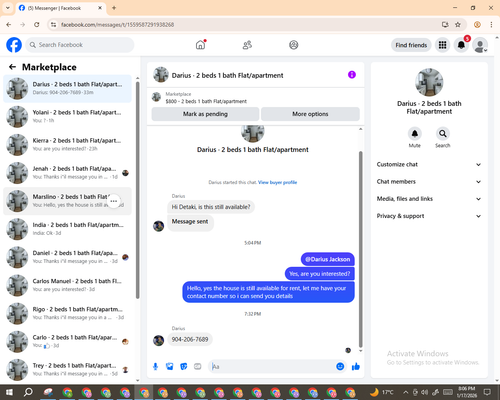500x400 pixels.
Task: View site information icon in address bar
Action: [x=53, y=25]
